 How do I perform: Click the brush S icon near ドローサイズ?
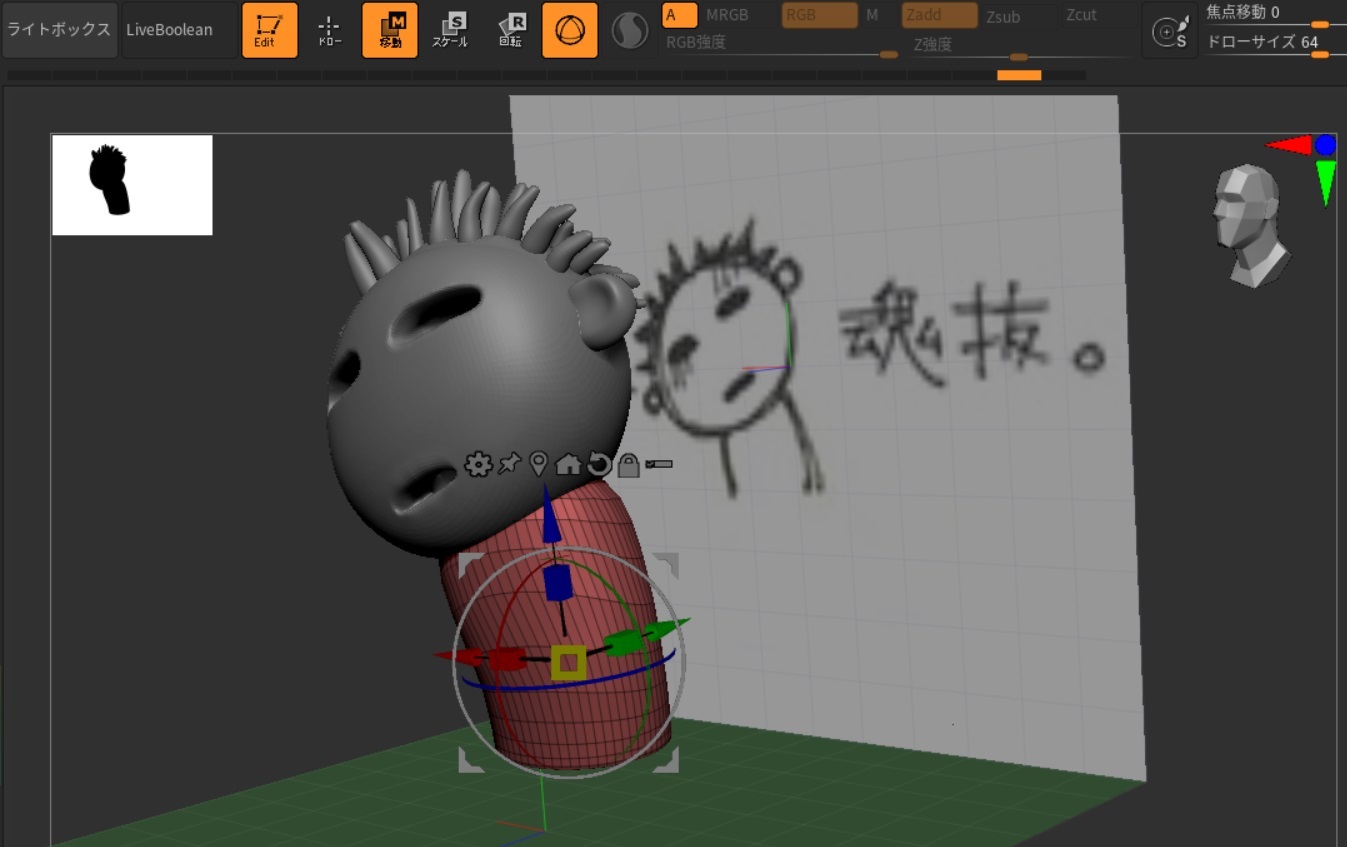(x=1169, y=30)
